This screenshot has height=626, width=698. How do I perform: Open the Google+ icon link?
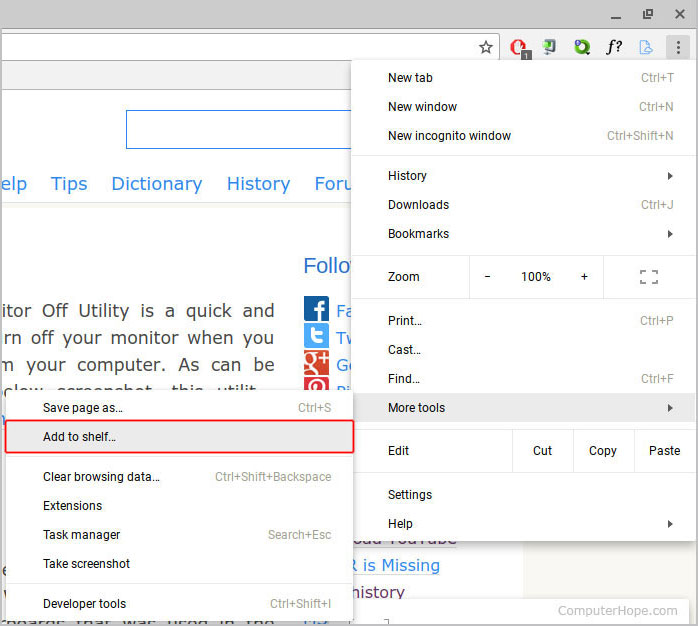coord(316,362)
